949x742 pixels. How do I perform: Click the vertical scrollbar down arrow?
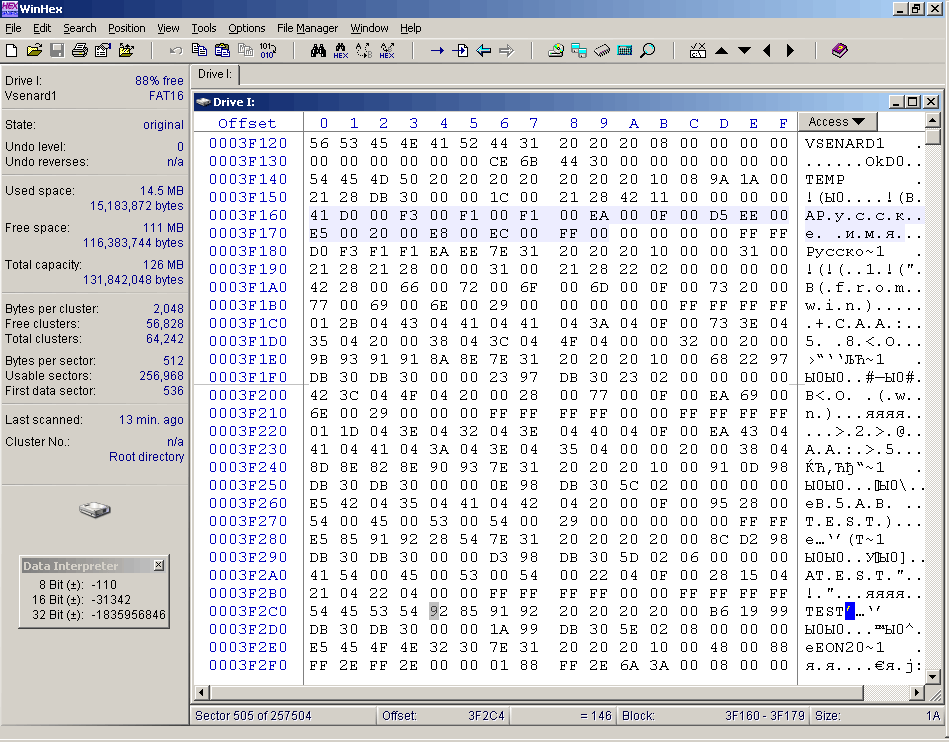[932, 676]
